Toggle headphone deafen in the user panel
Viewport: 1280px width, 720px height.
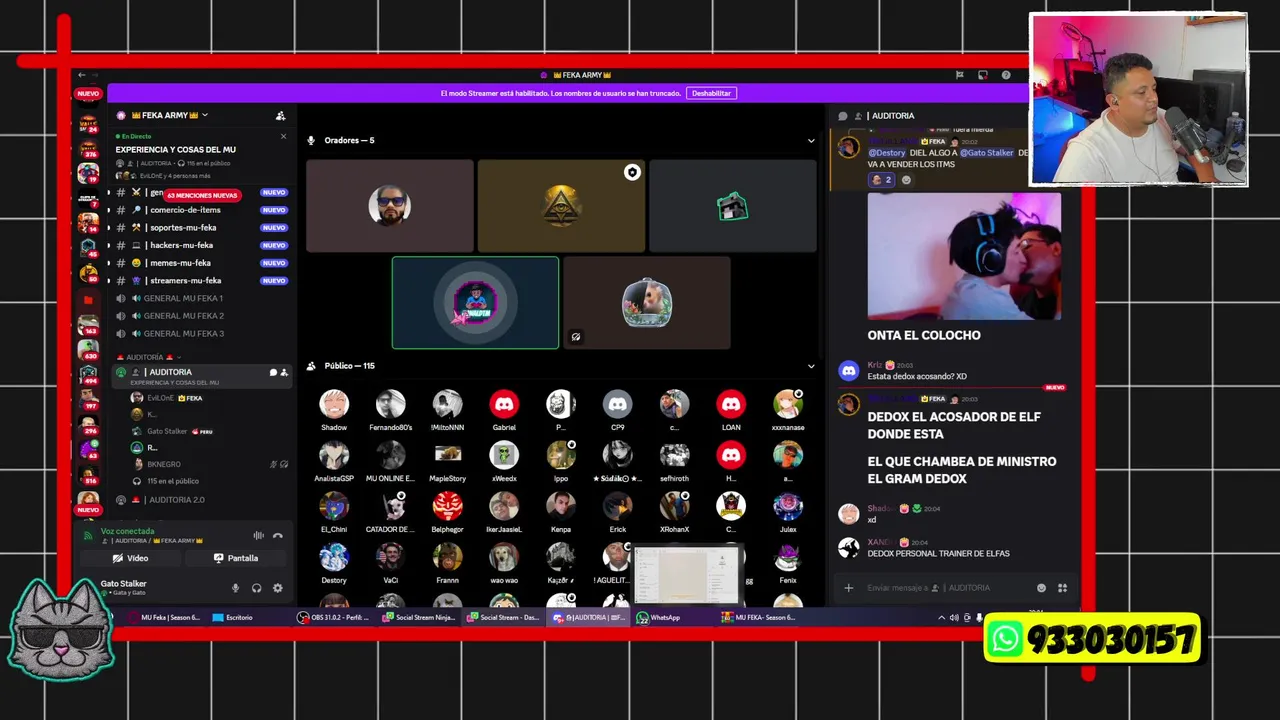point(257,588)
